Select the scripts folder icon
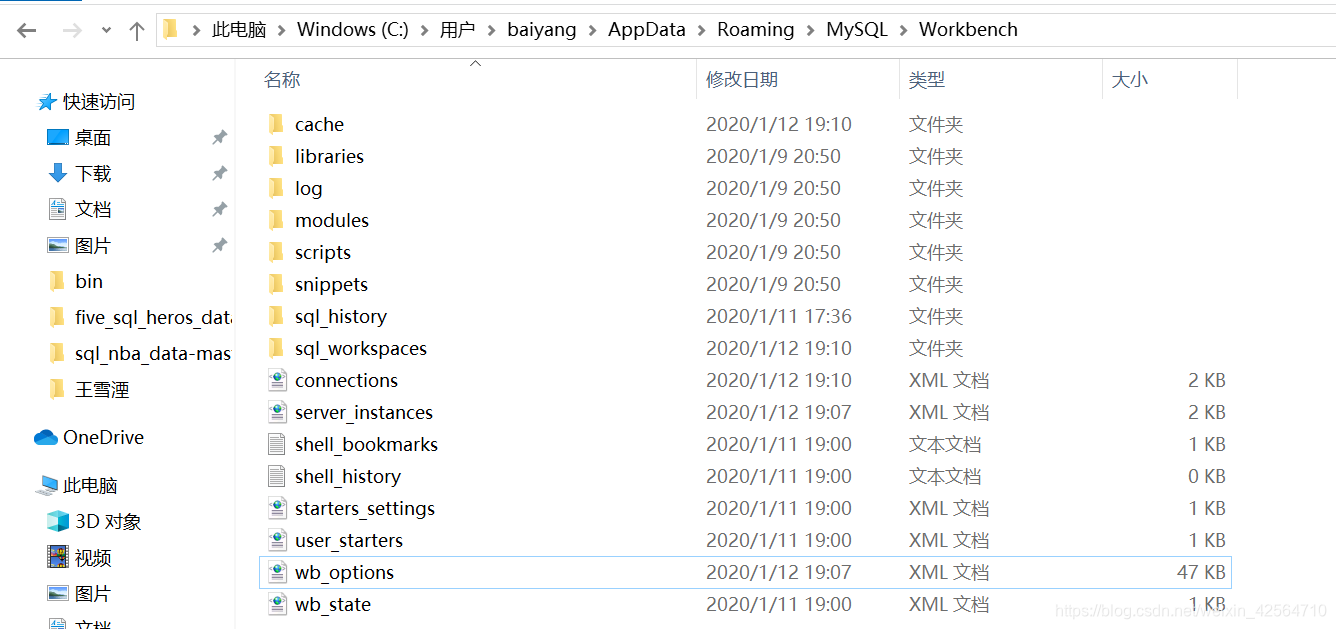Viewport: 1336px width, 629px height. [277, 252]
